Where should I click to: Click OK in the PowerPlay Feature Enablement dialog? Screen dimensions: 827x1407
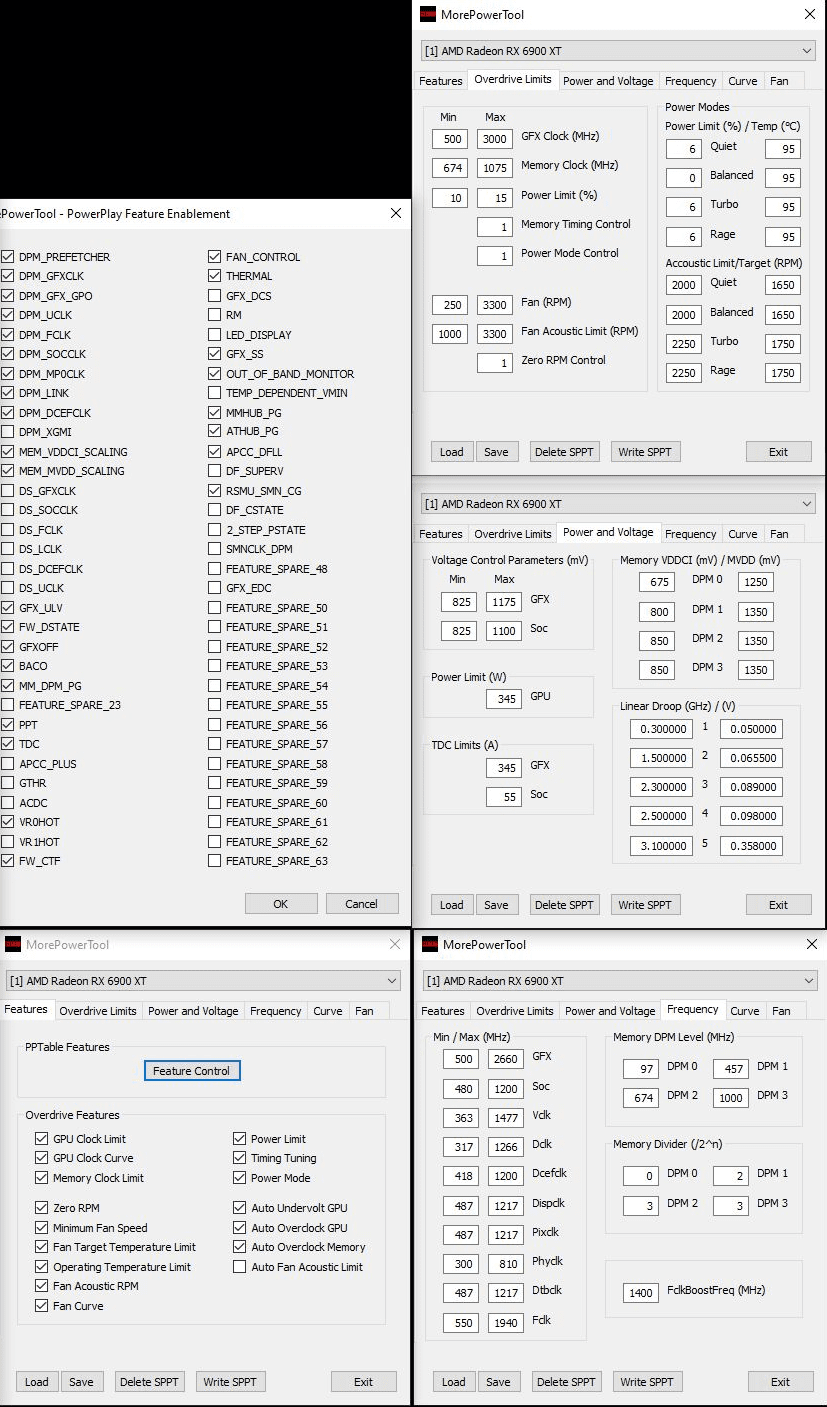[x=281, y=904]
